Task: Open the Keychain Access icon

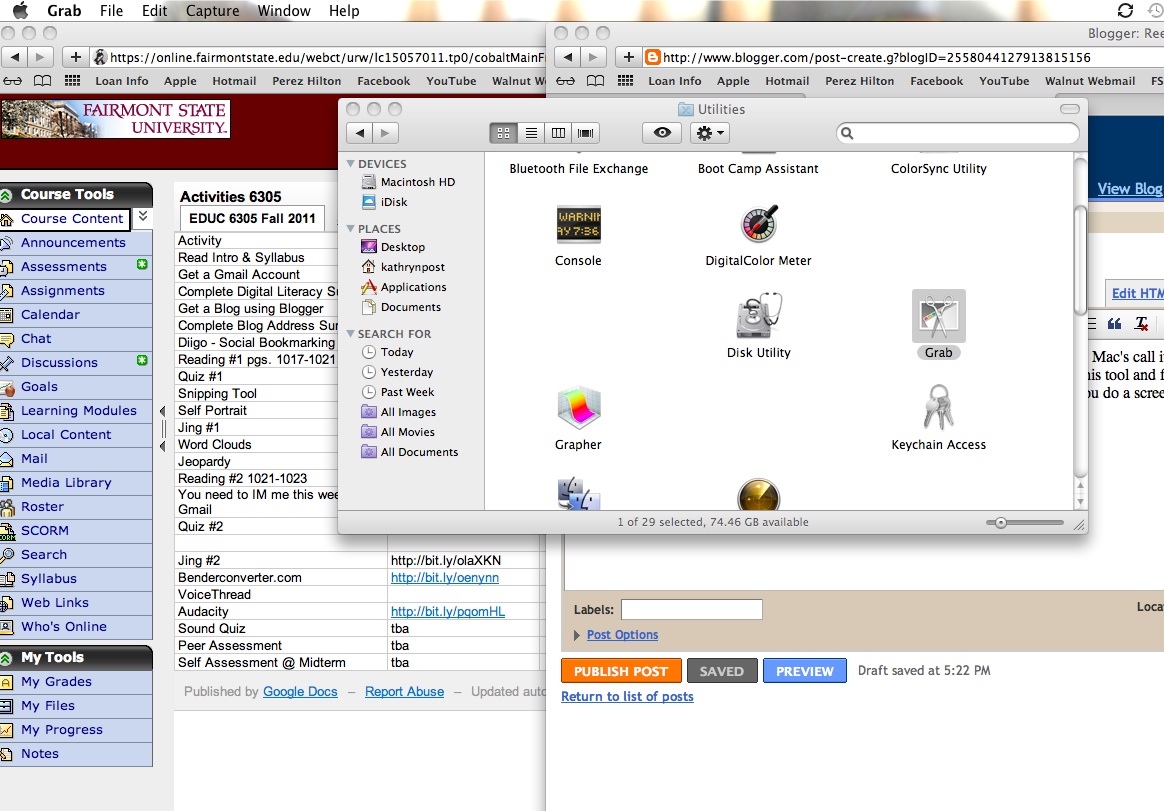Action: coord(938,407)
